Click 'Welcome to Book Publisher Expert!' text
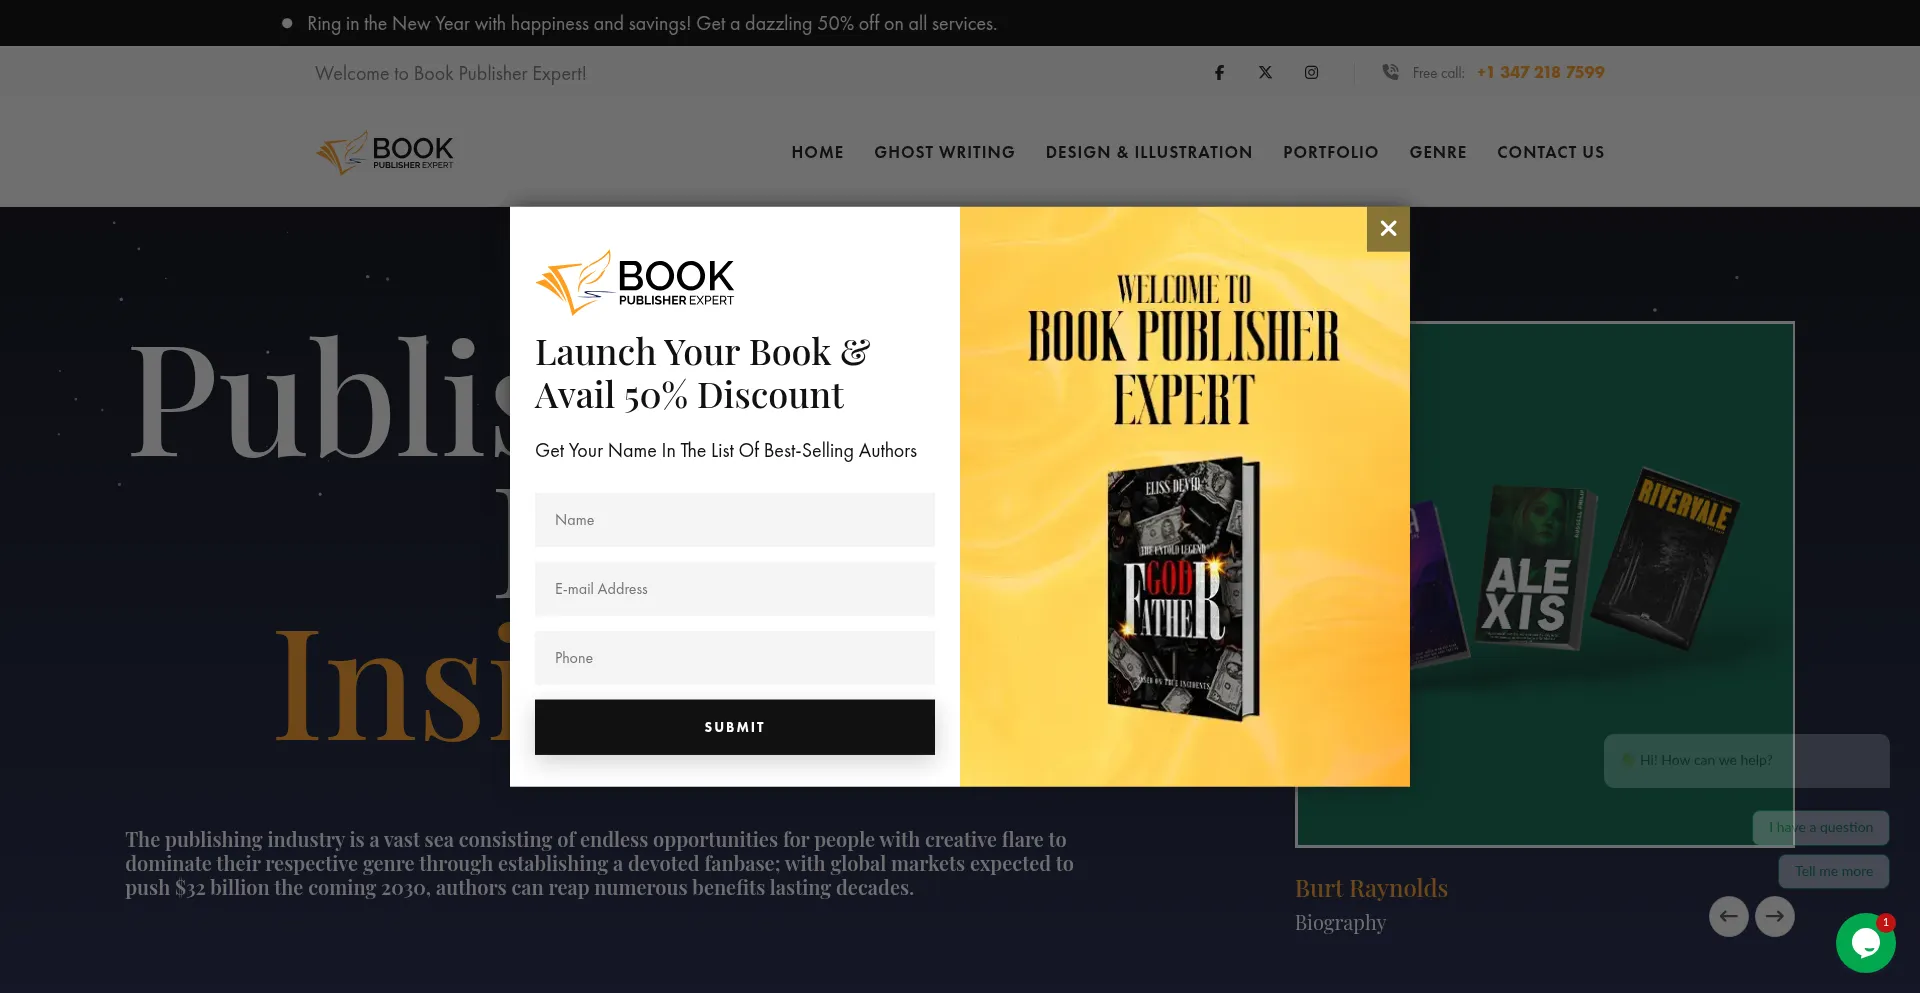This screenshot has width=1920, height=993. pos(450,73)
